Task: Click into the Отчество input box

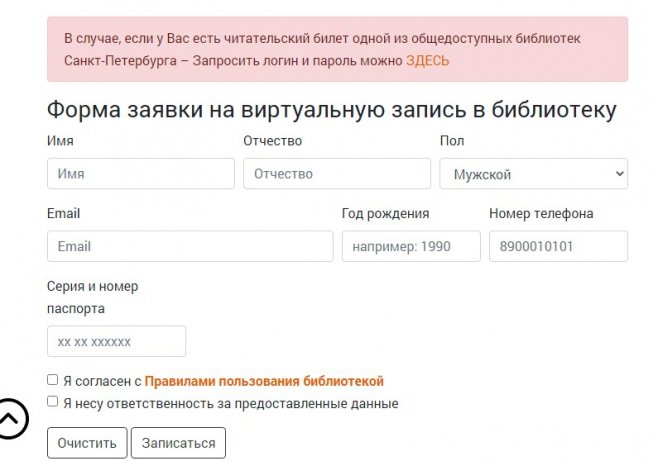Action: 336,174
